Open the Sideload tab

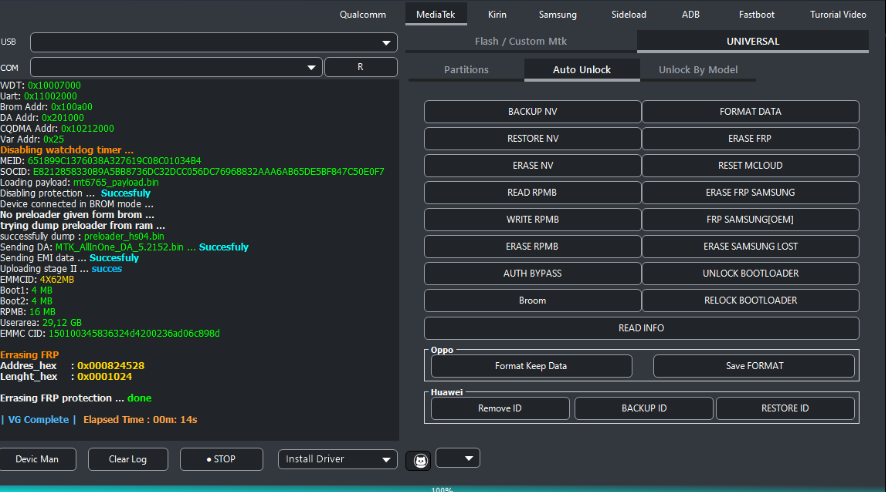click(628, 15)
